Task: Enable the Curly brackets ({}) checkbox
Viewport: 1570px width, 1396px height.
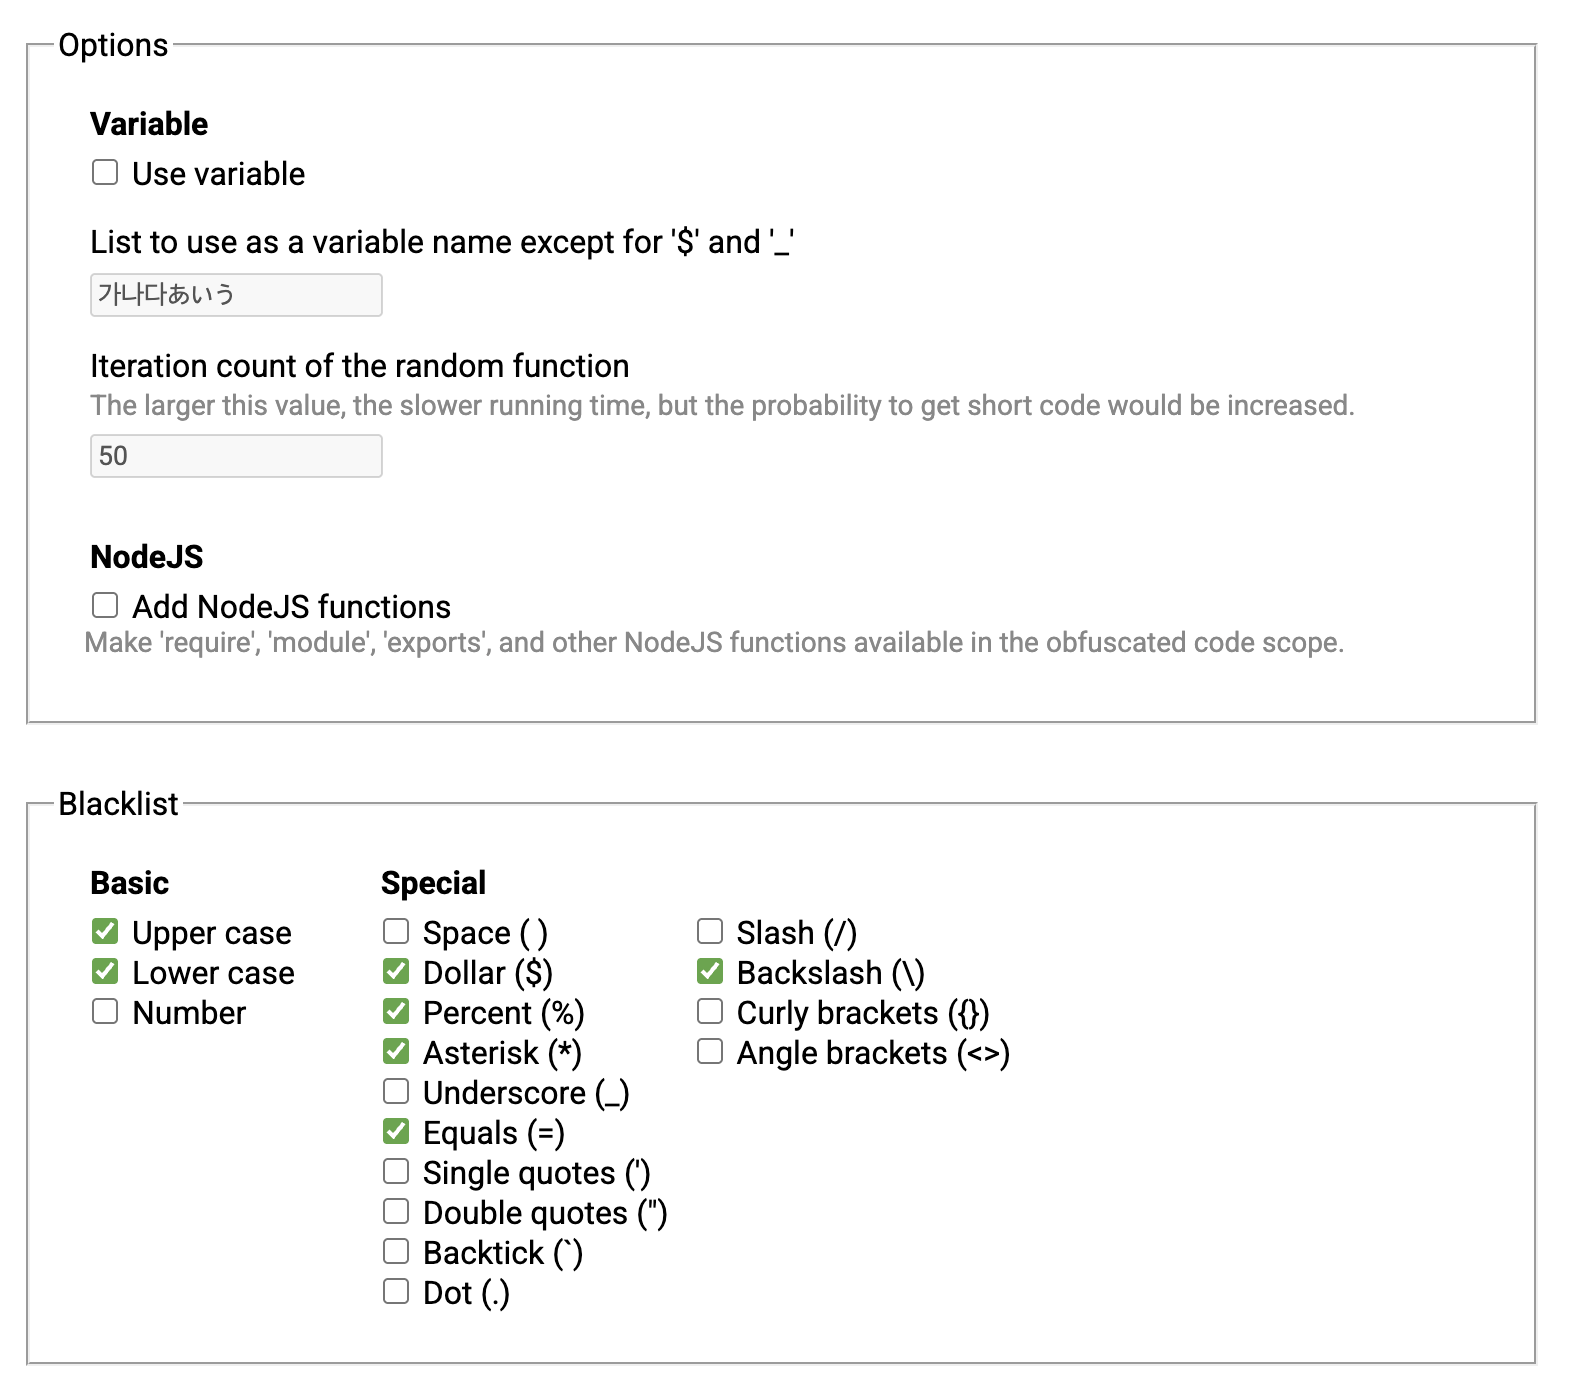Action: tap(710, 1011)
